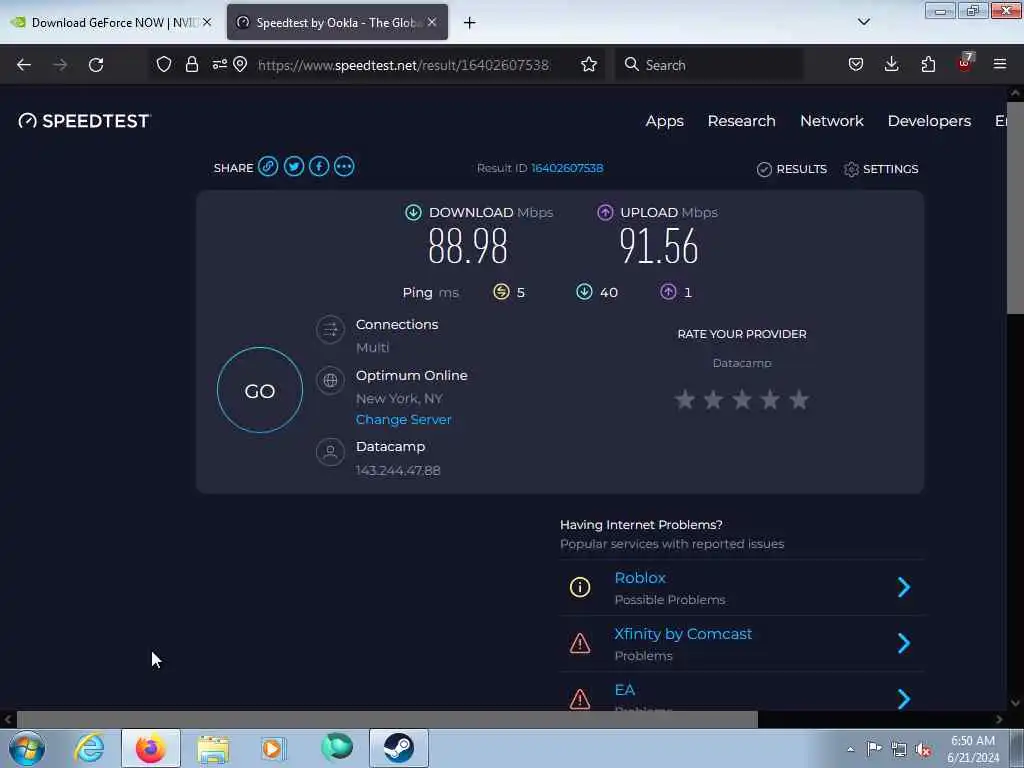Image resolution: width=1024 pixels, height=768 pixels.
Task: Open site permissions icon in address bar
Action: (219, 64)
